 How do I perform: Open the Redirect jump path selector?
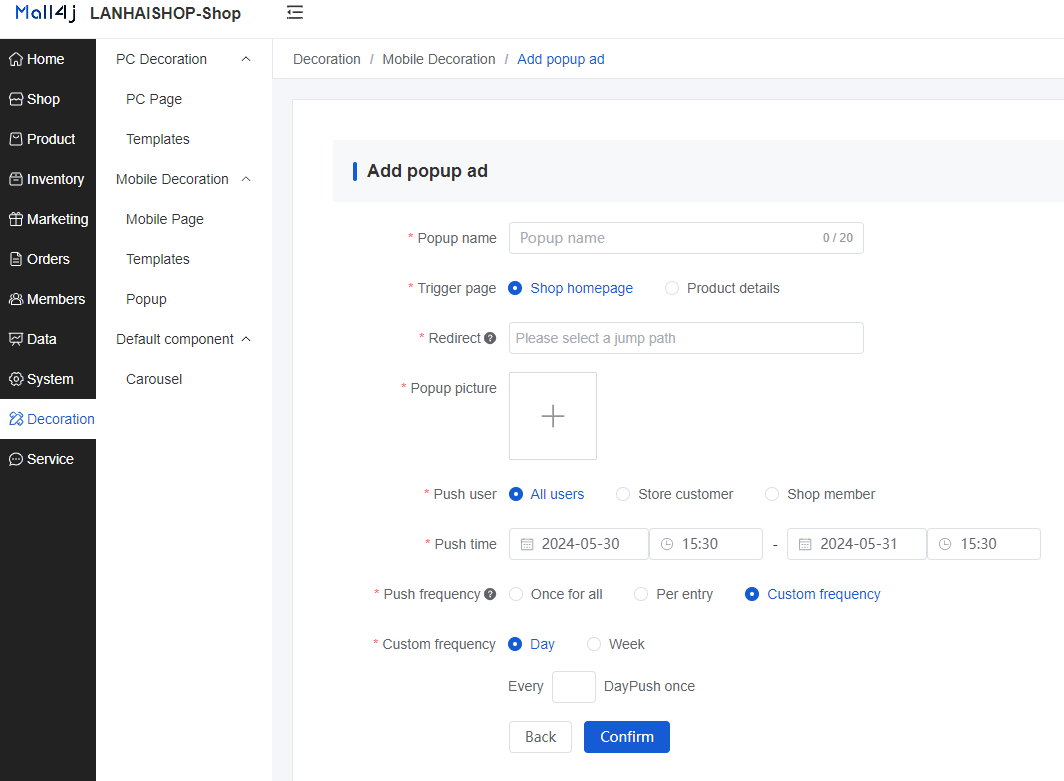tap(686, 338)
